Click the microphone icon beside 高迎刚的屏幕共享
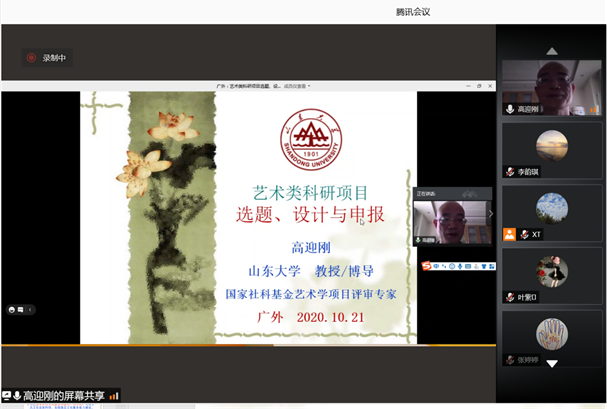This screenshot has width=607, height=409. click(x=18, y=396)
